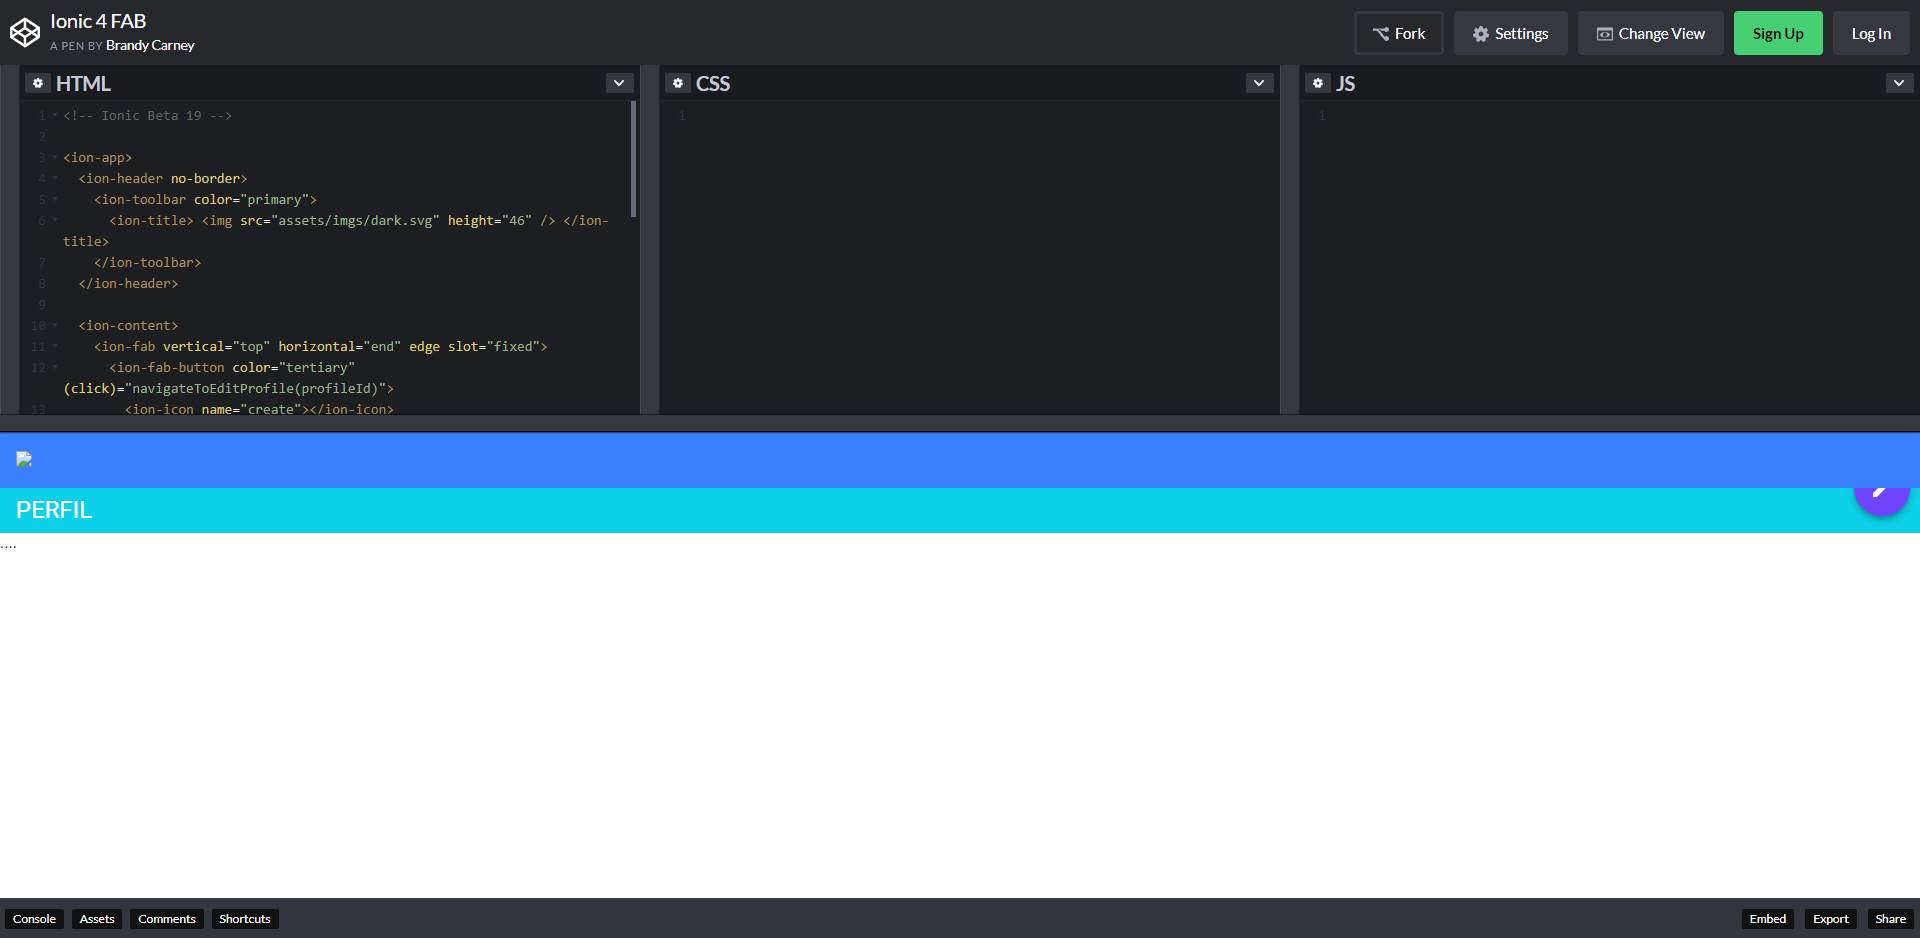1920x938 pixels.
Task: Open the HTML panel gear settings icon
Action: click(x=38, y=83)
